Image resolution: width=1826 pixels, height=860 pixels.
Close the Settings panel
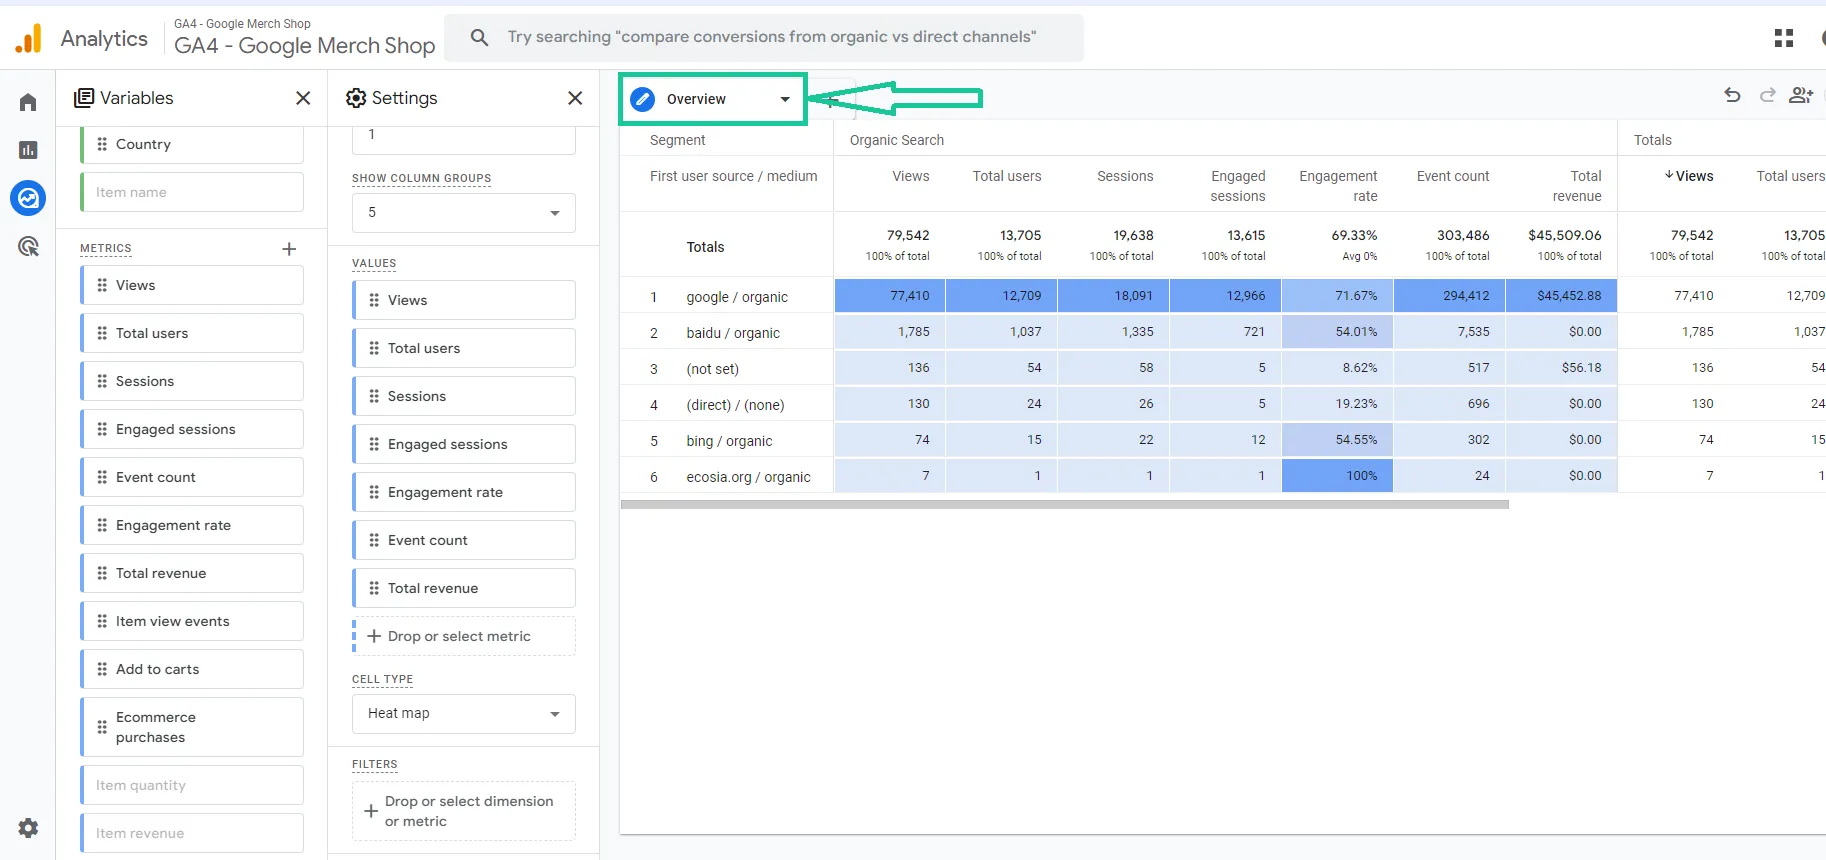click(575, 98)
